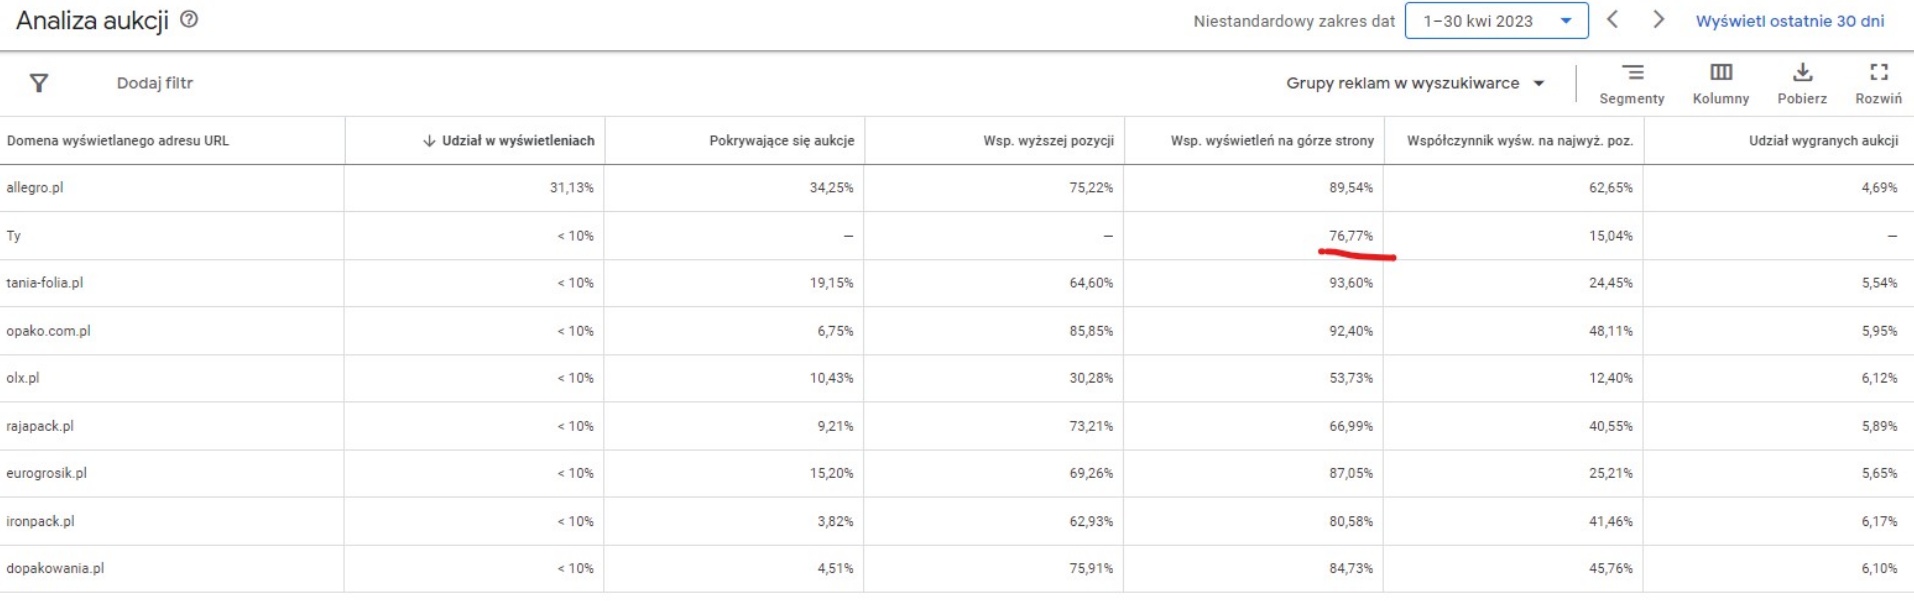Open help icon next to Analiza aukcji
Image resolution: width=1914 pixels, height=605 pixels.
pyautogui.click(x=189, y=19)
